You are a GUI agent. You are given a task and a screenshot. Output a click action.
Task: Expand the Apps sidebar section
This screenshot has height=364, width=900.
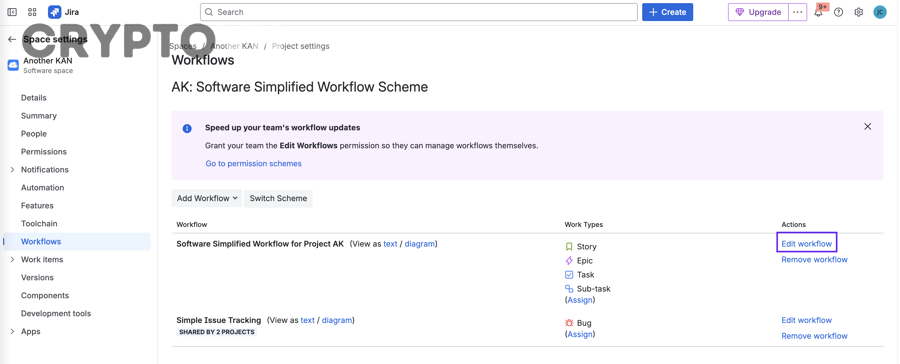tap(13, 331)
